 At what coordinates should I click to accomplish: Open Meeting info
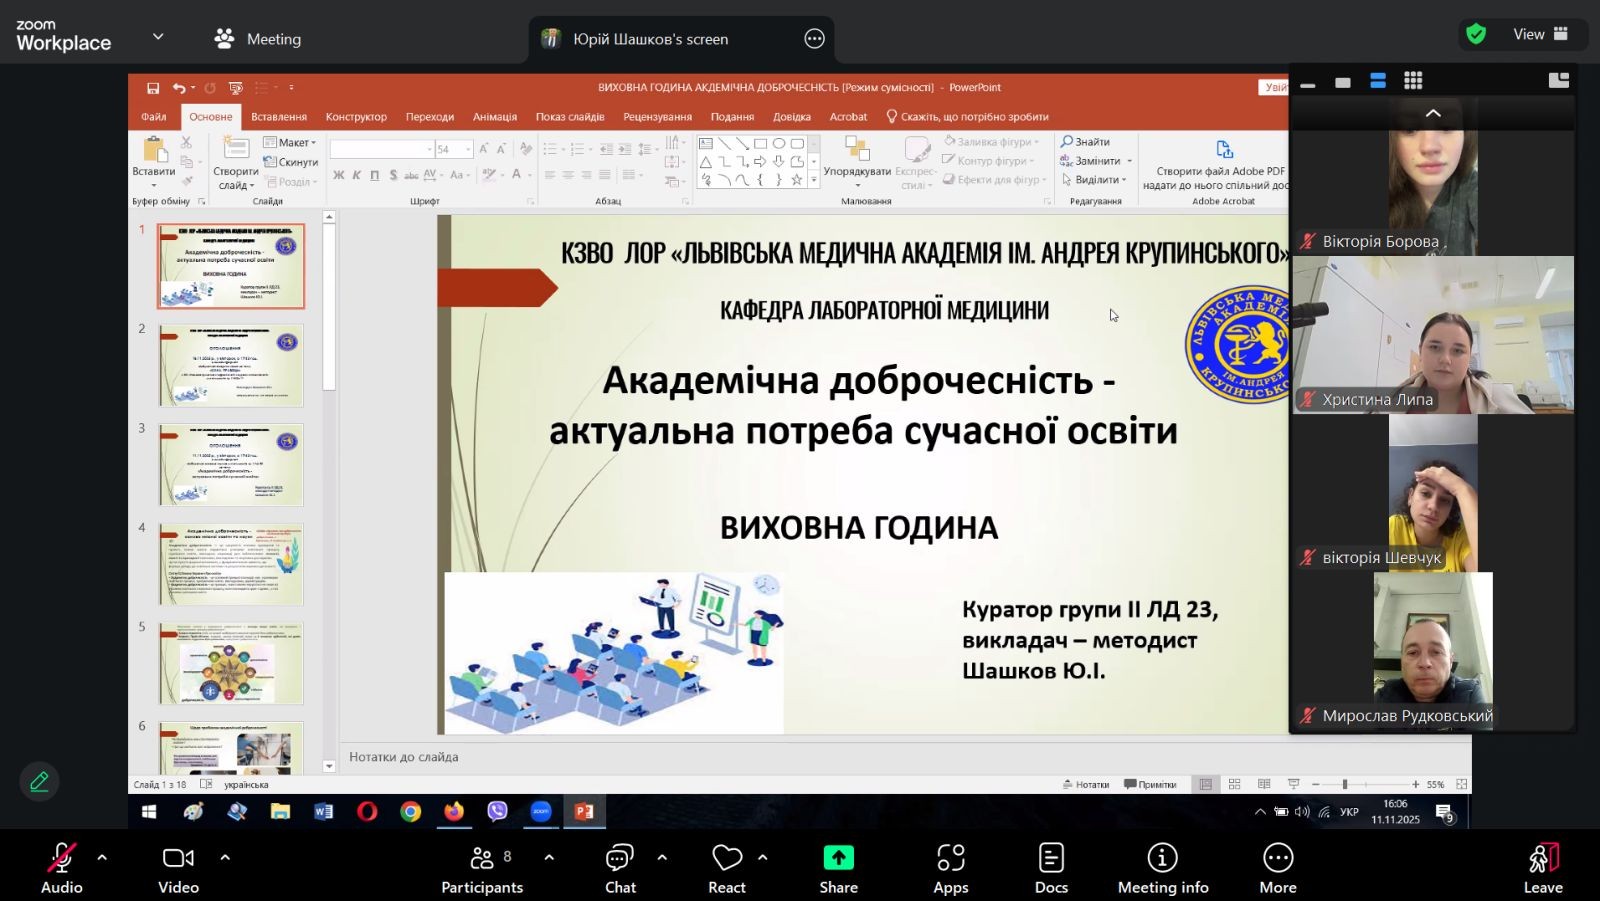pos(1162,868)
